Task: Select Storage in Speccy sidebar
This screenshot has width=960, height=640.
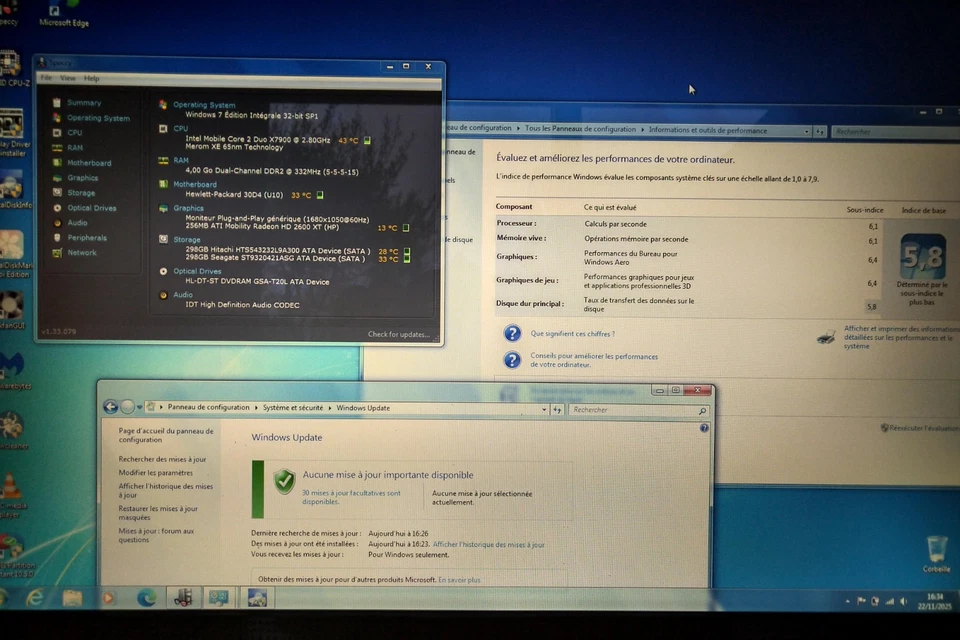Action: pyautogui.click(x=81, y=192)
